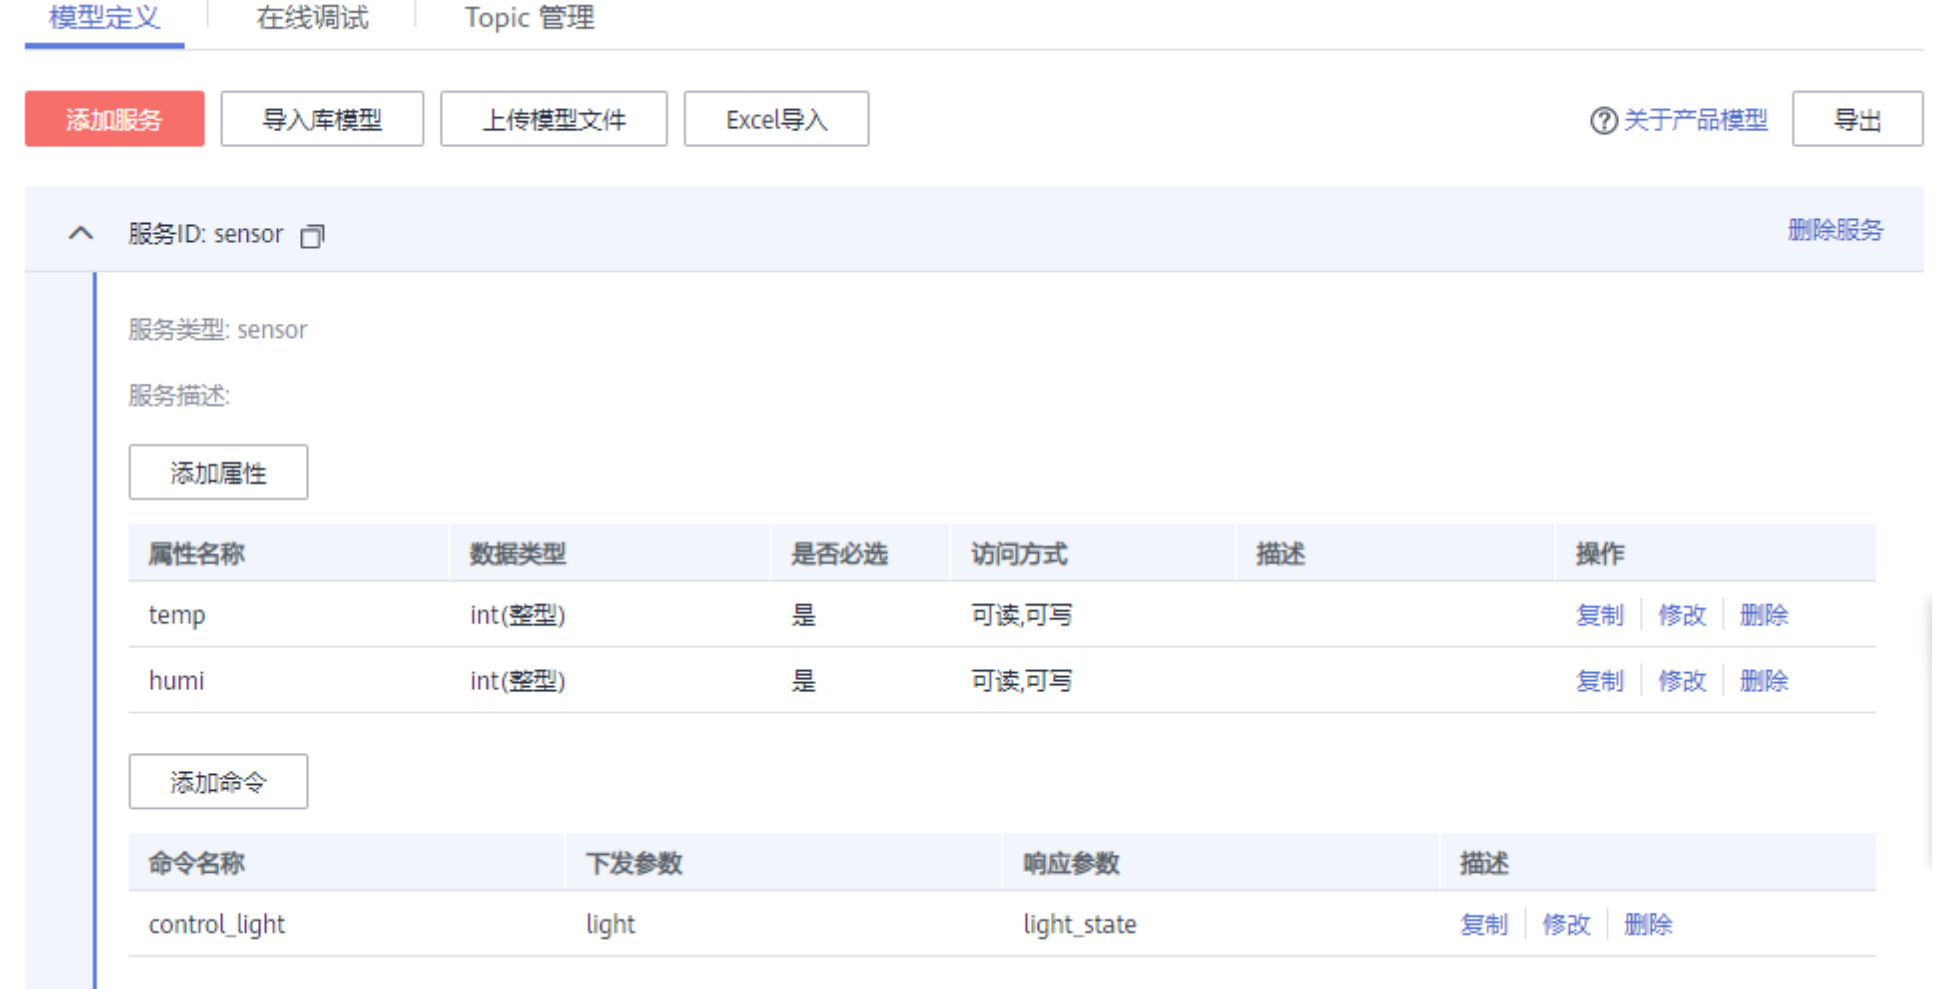Copy the sensor service ID
The height and width of the screenshot is (989, 1946).
click(x=312, y=236)
